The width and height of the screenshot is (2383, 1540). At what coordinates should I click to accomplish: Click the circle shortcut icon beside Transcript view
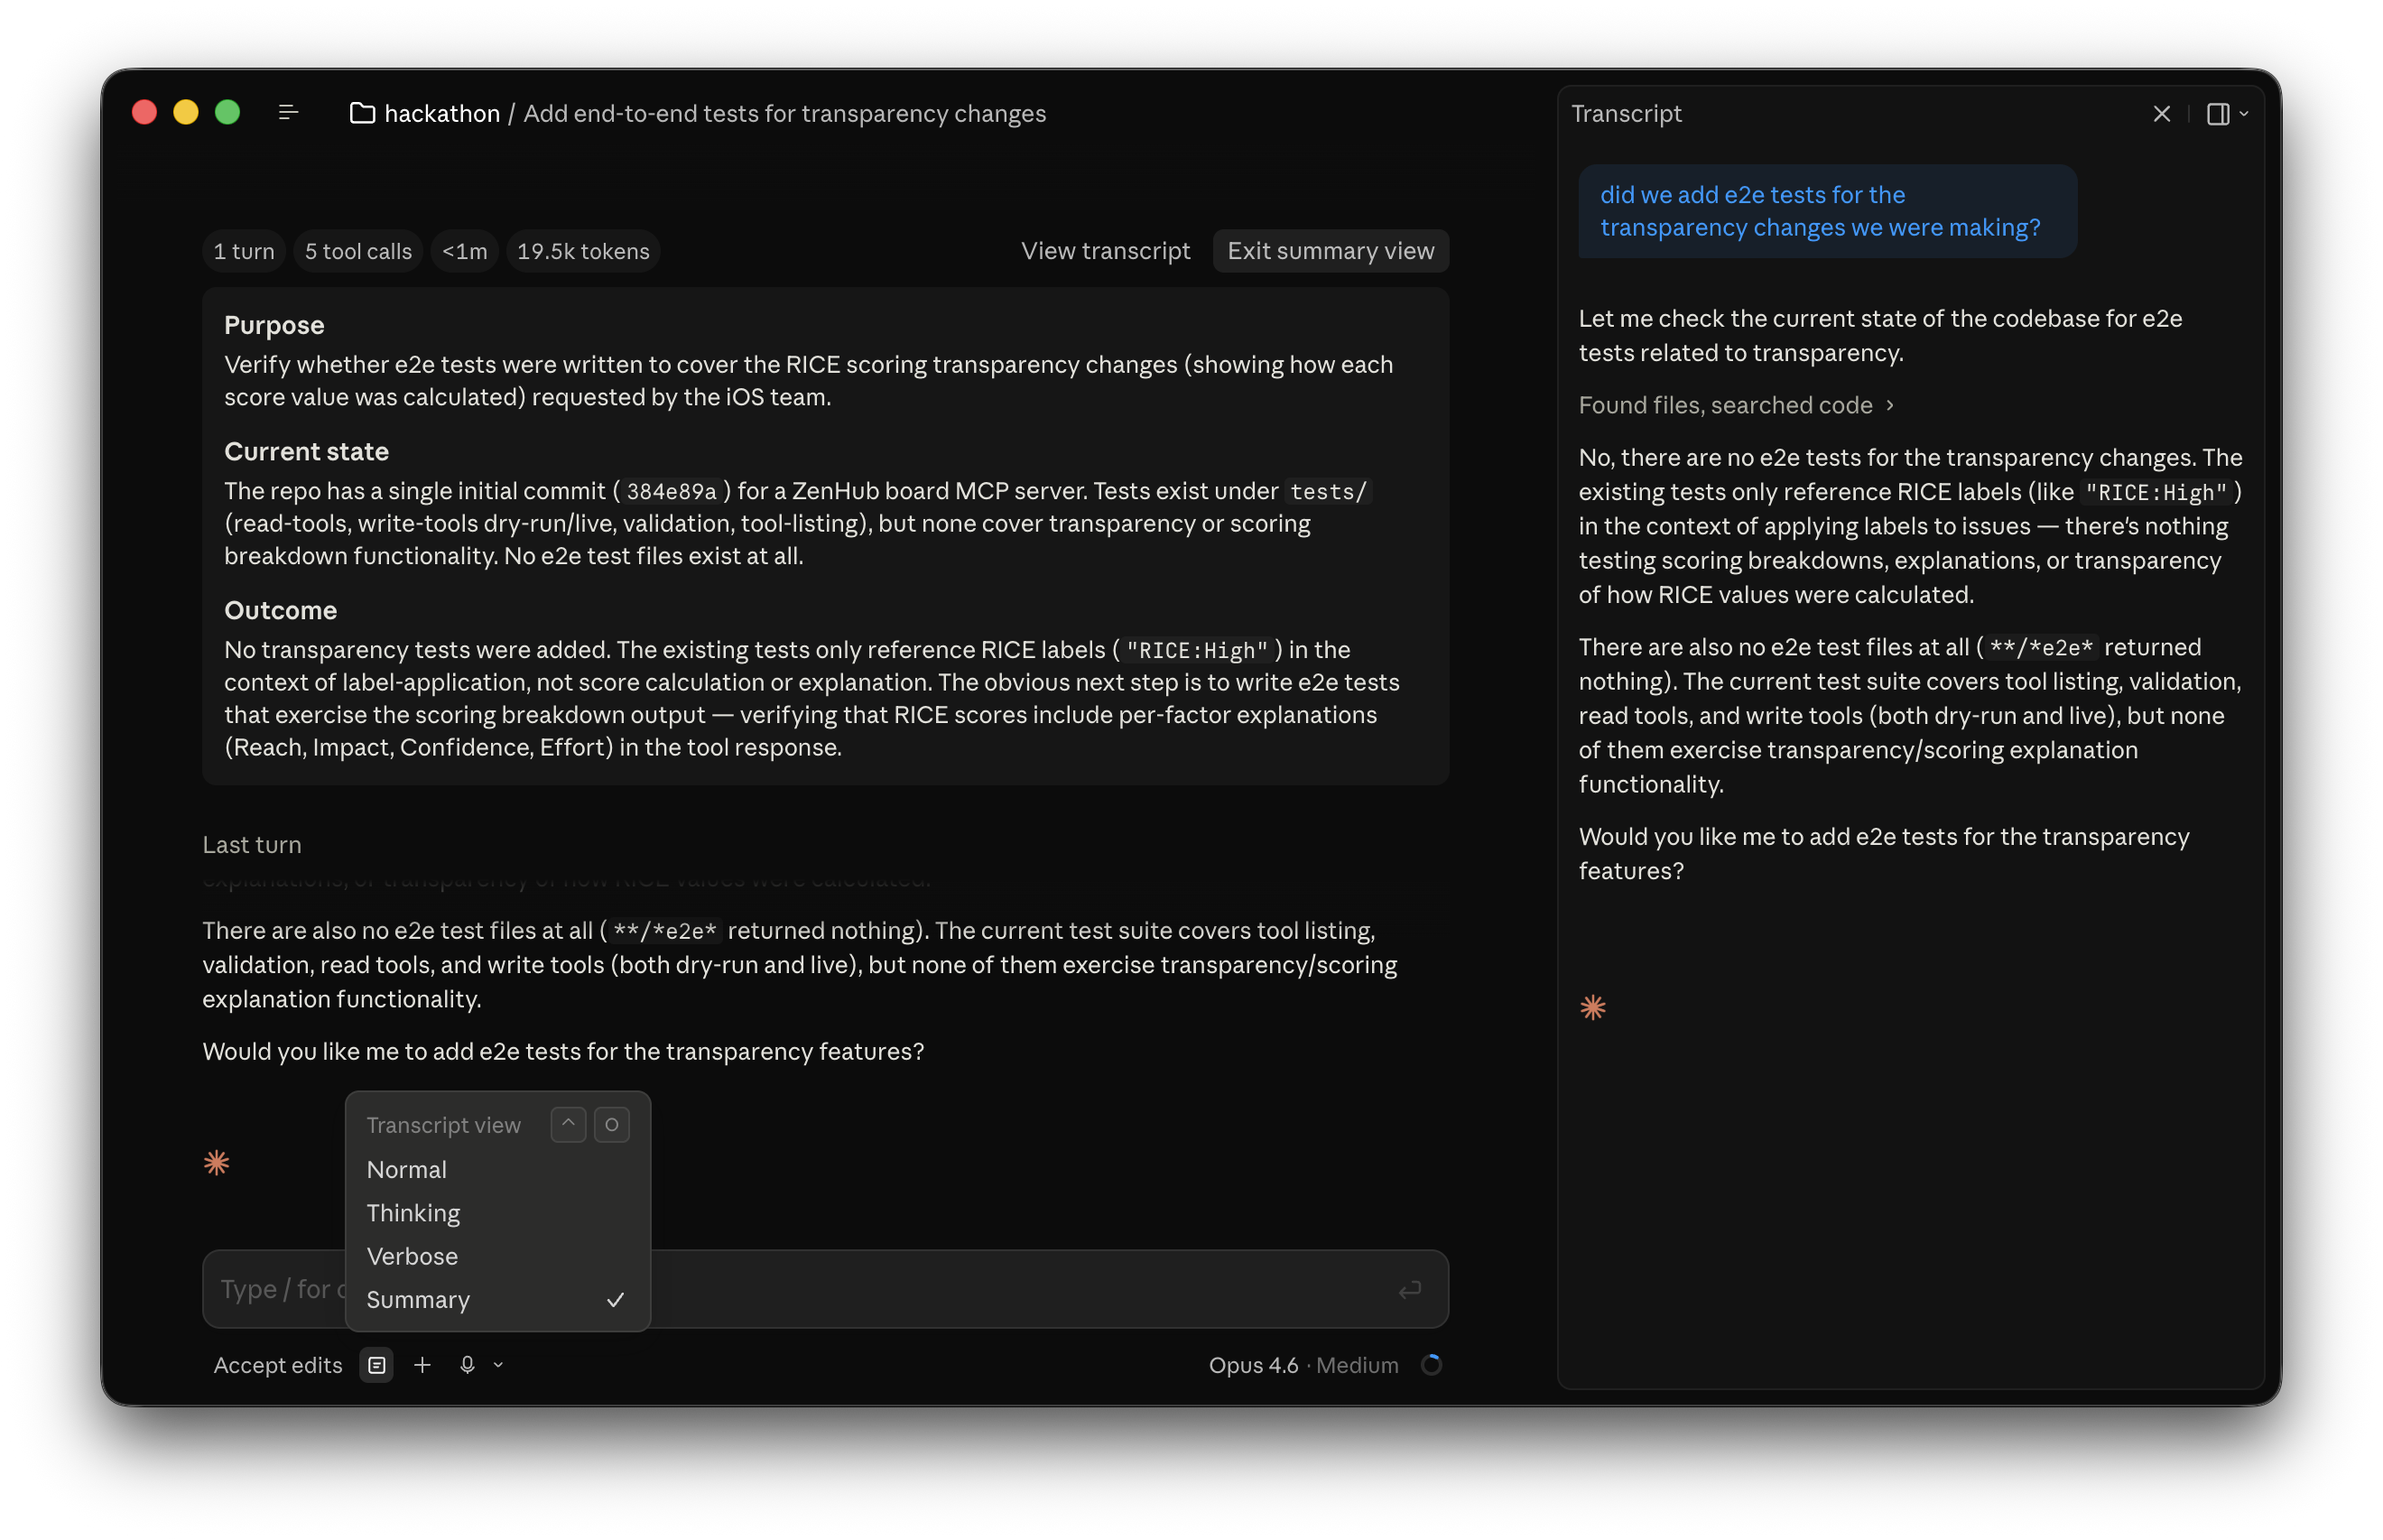click(611, 1123)
